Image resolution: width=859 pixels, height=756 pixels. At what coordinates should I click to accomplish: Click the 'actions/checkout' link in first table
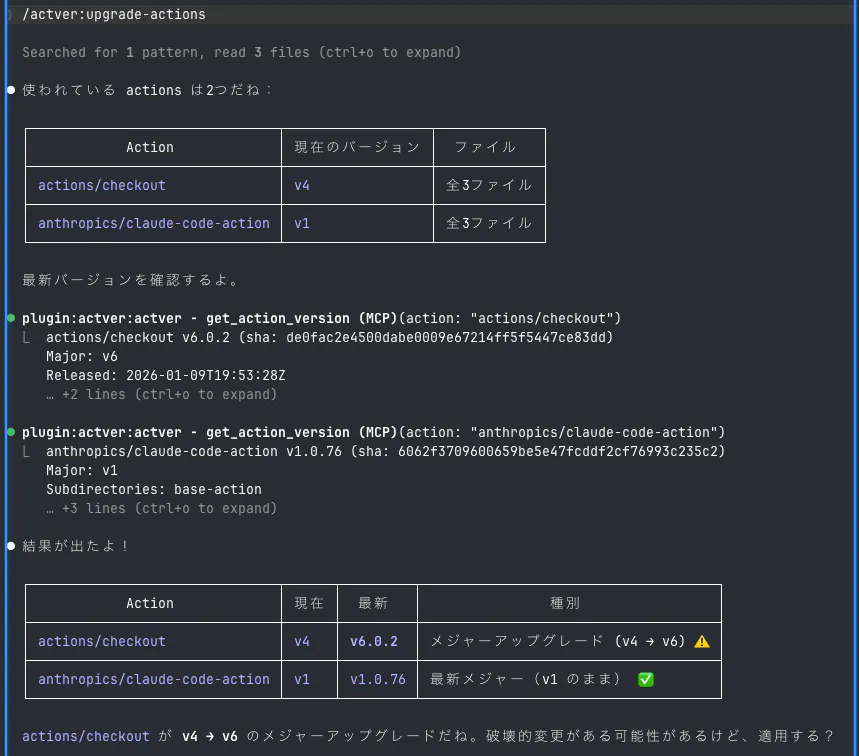pos(101,185)
